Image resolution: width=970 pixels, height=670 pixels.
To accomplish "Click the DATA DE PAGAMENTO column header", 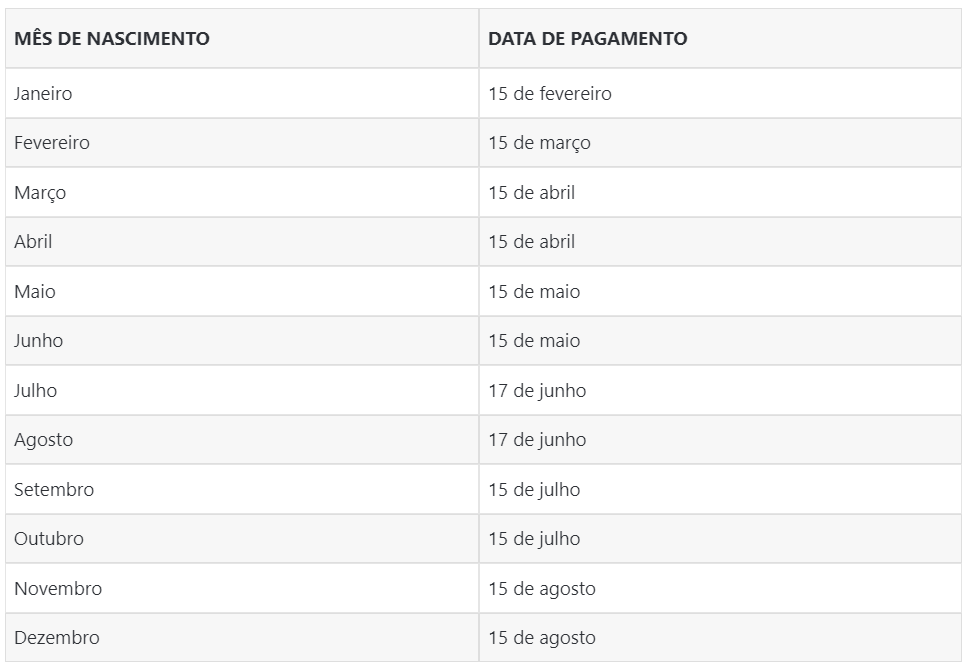I will point(587,39).
